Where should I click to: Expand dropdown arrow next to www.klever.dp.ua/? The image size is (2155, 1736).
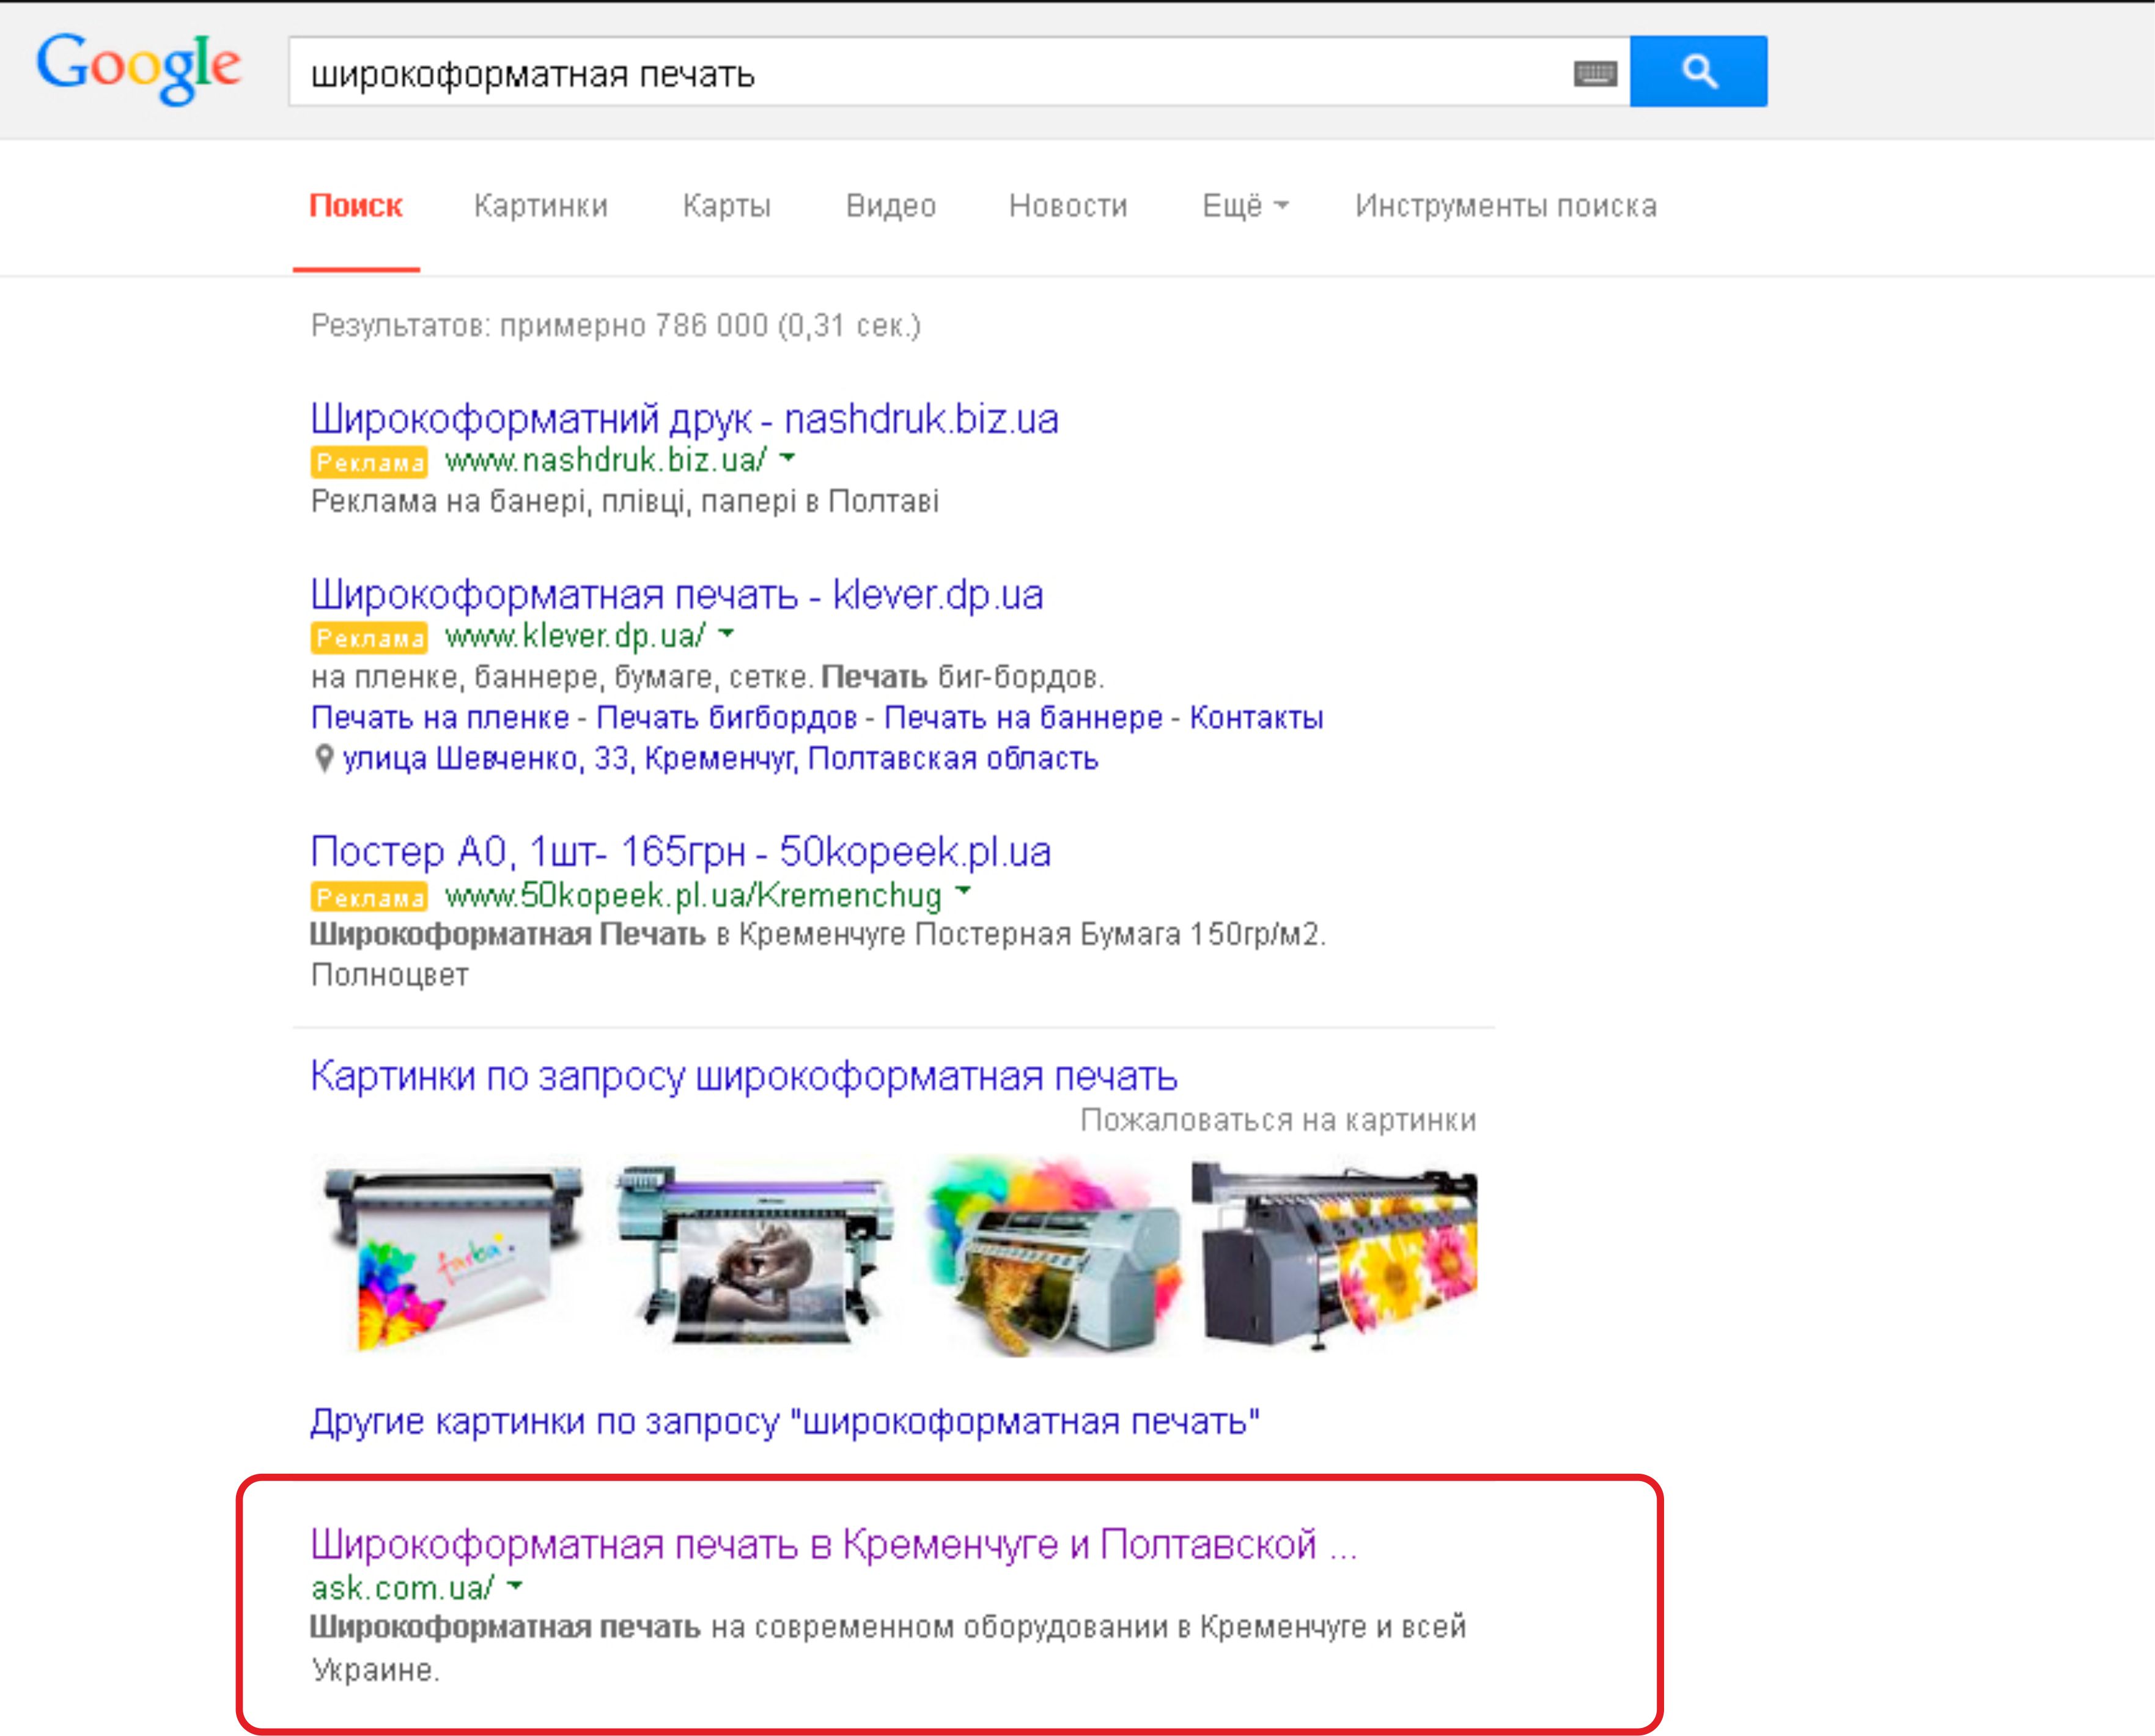727,634
